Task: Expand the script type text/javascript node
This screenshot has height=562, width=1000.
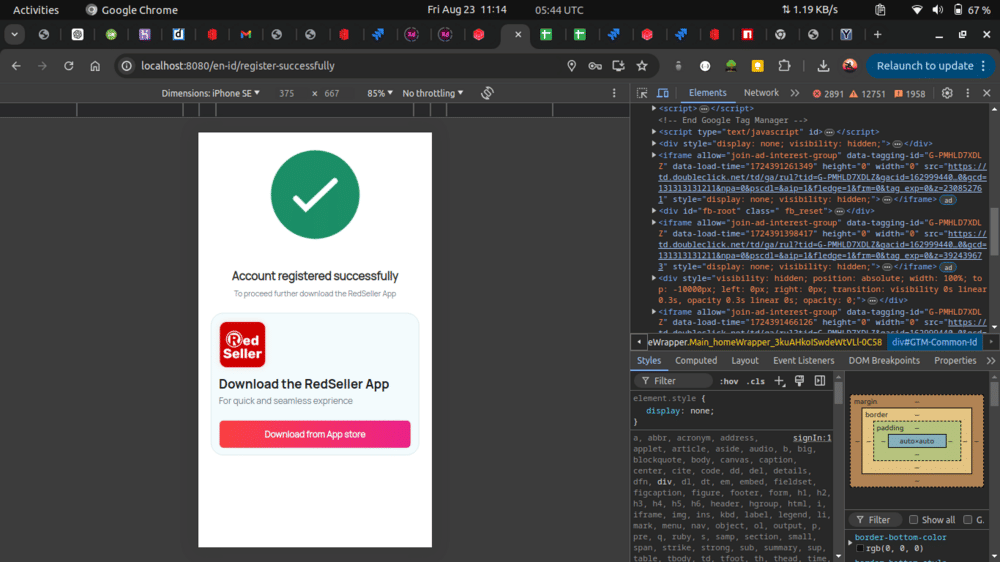Action: (x=654, y=131)
